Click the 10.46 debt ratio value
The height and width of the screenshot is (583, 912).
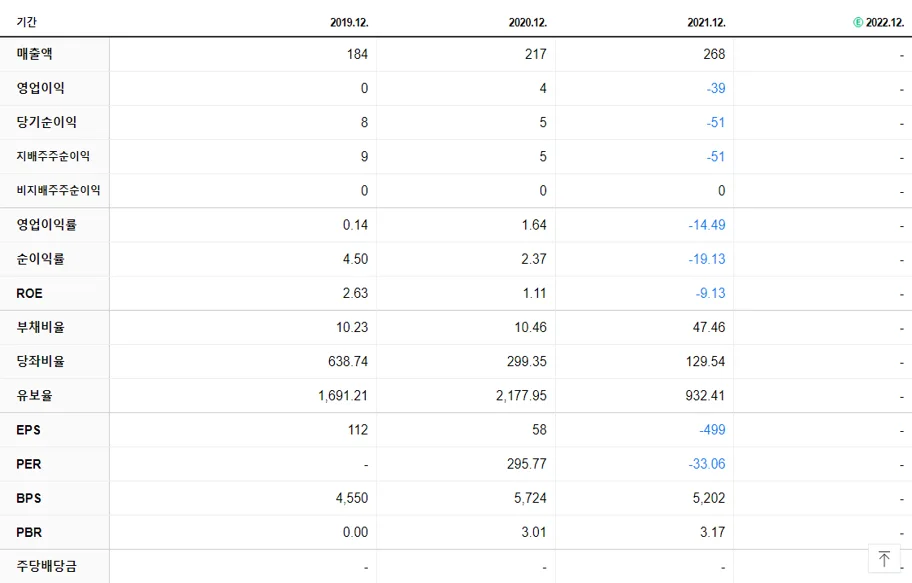(x=530, y=328)
